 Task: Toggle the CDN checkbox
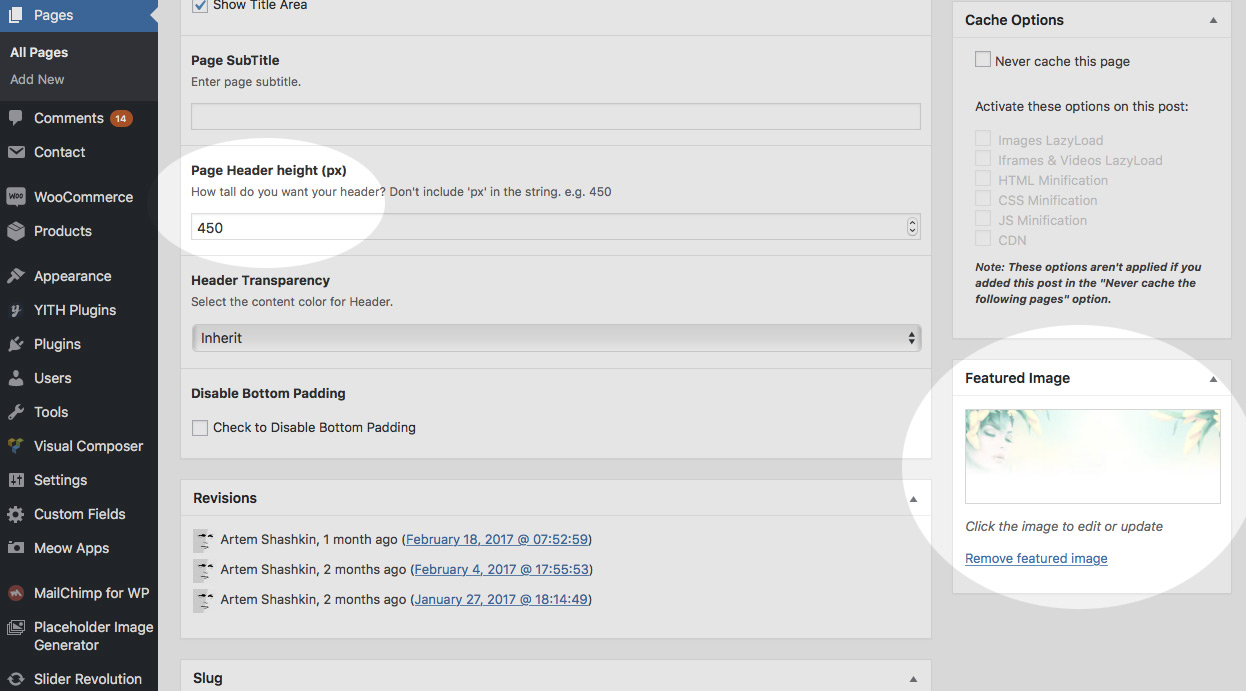(x=983, y=240)
